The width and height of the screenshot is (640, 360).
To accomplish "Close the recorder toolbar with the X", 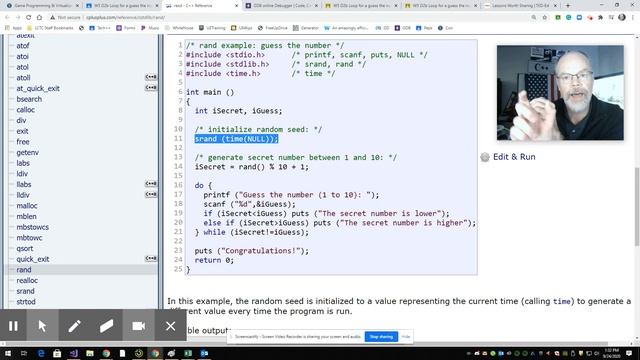I will [171, 326].
